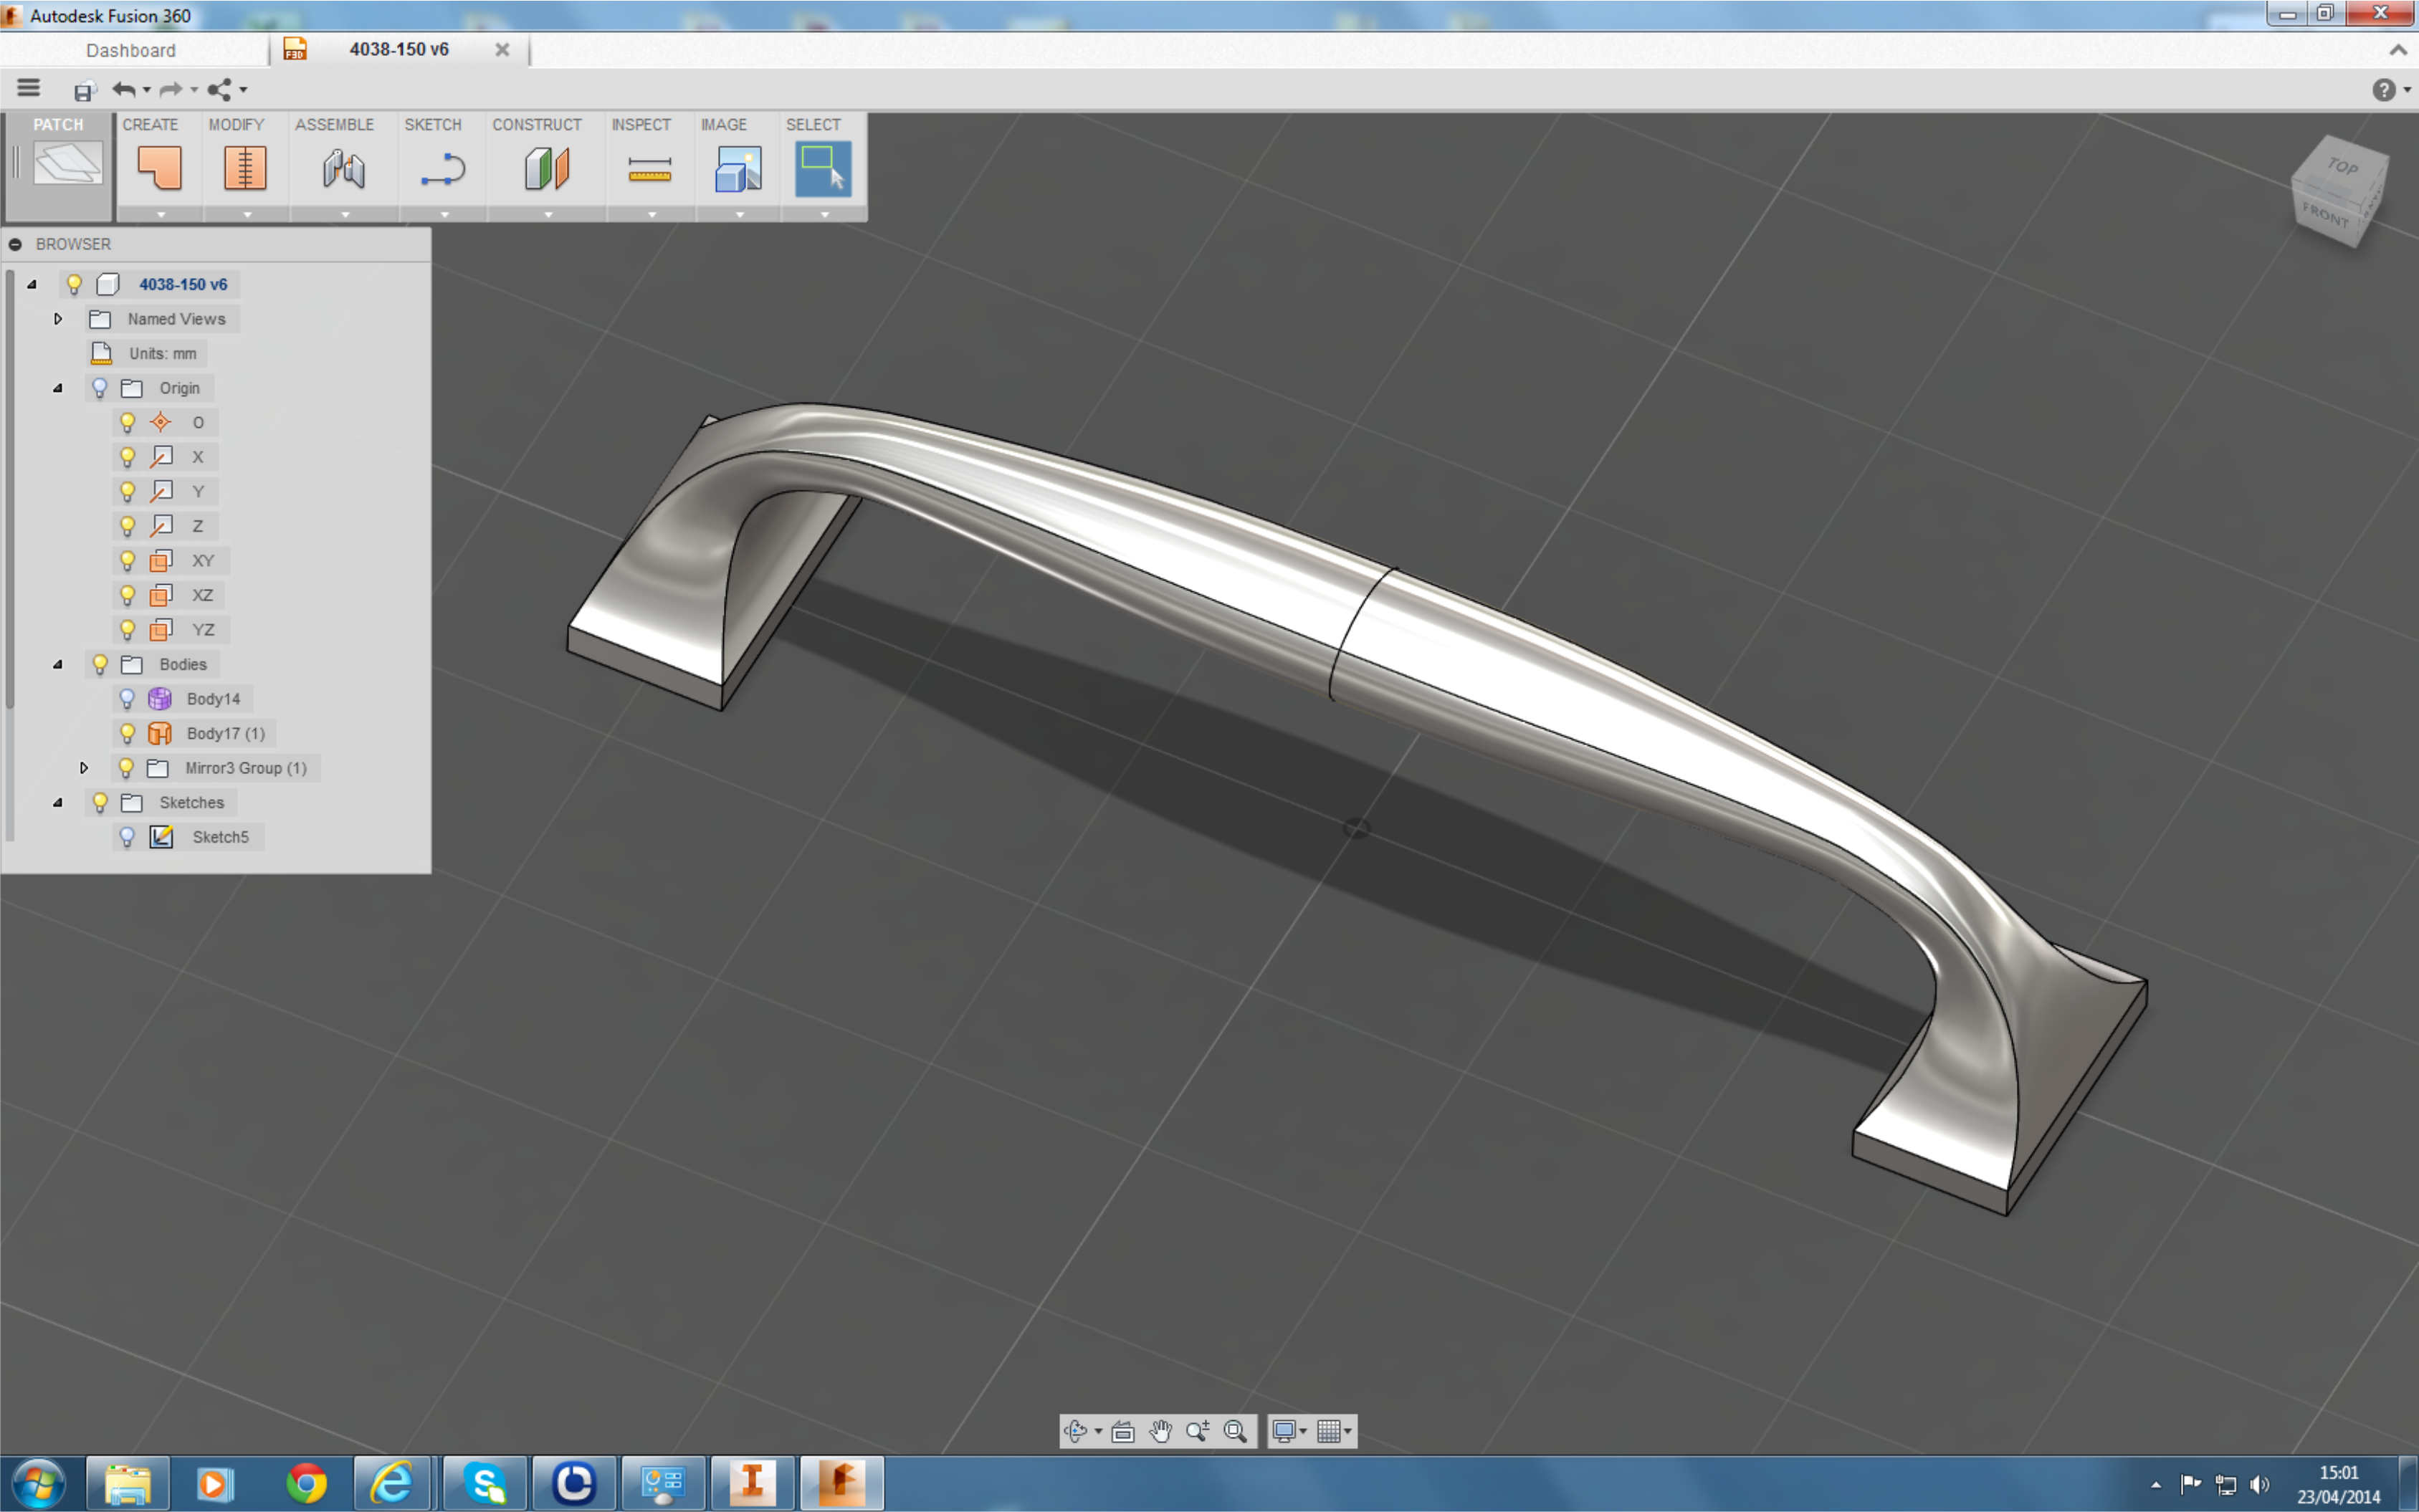
Task: Open the SKETCH menu label
Action: point(433,125)
